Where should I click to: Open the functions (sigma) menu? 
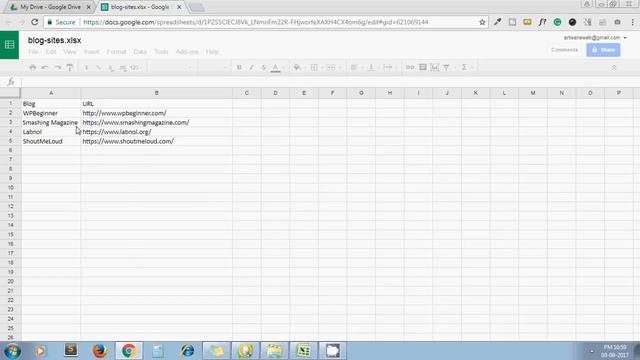point(464,67)
